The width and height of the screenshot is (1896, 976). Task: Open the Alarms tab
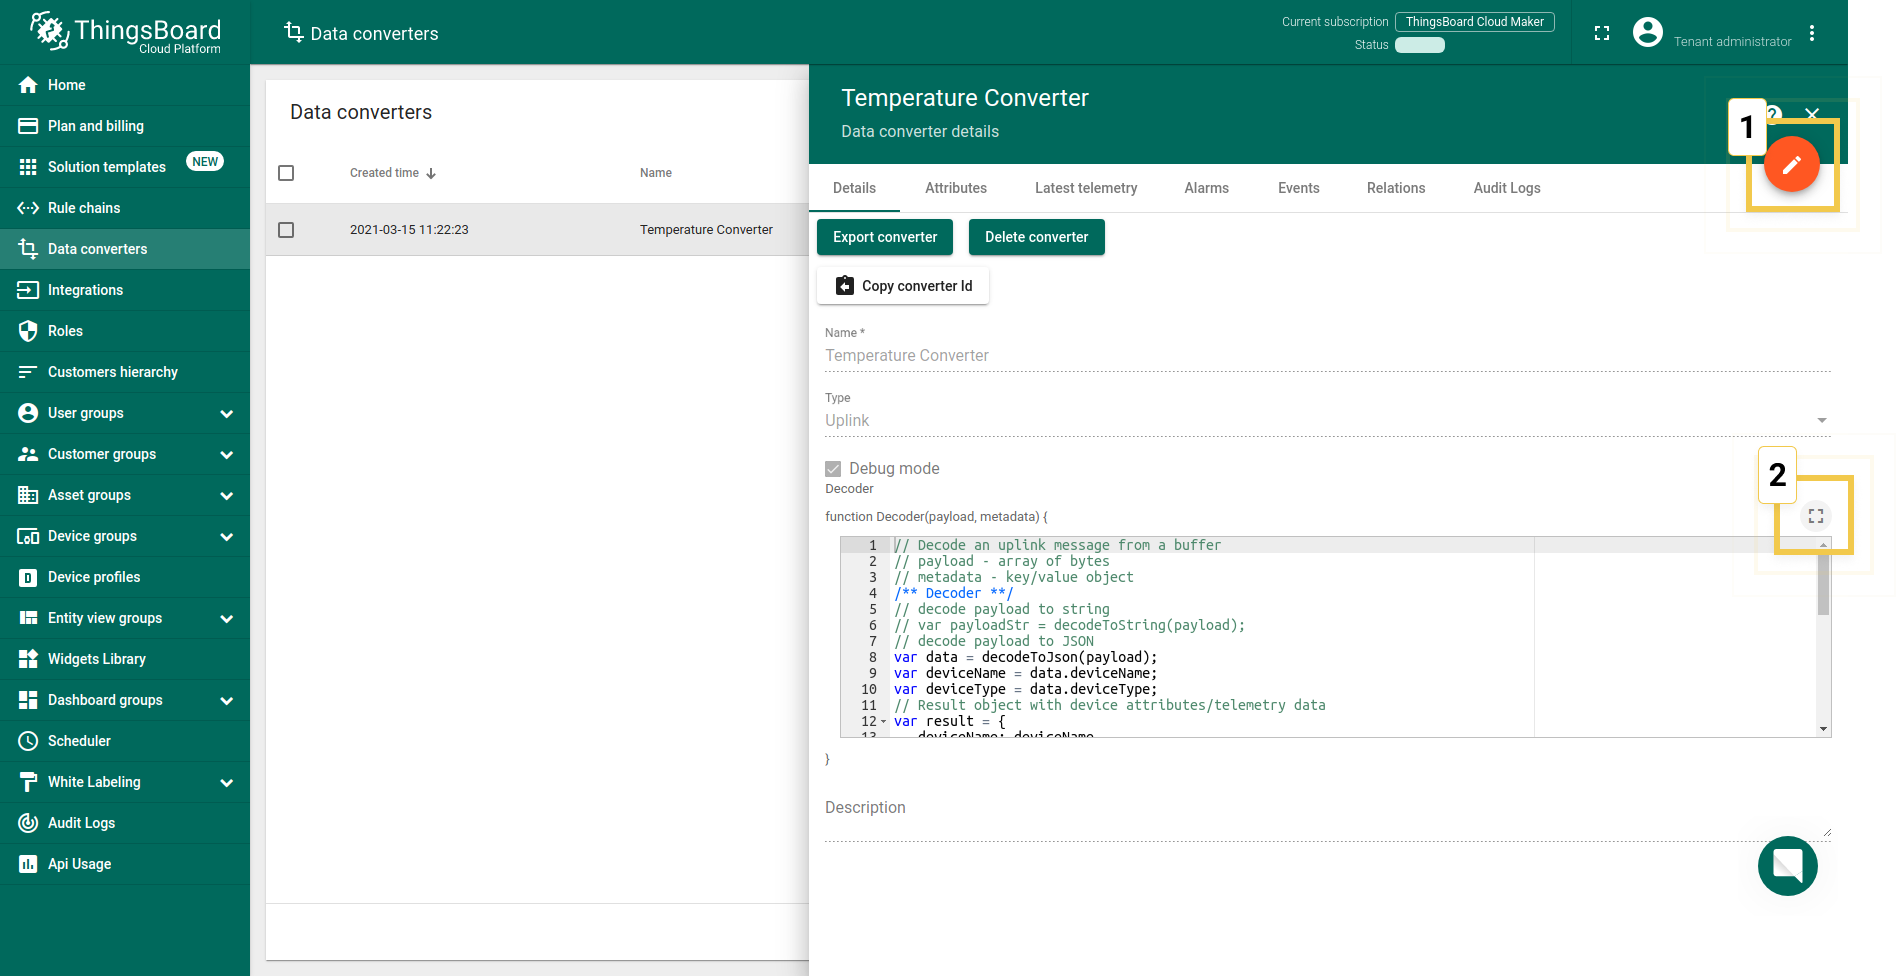click(x=1207, y=188)
